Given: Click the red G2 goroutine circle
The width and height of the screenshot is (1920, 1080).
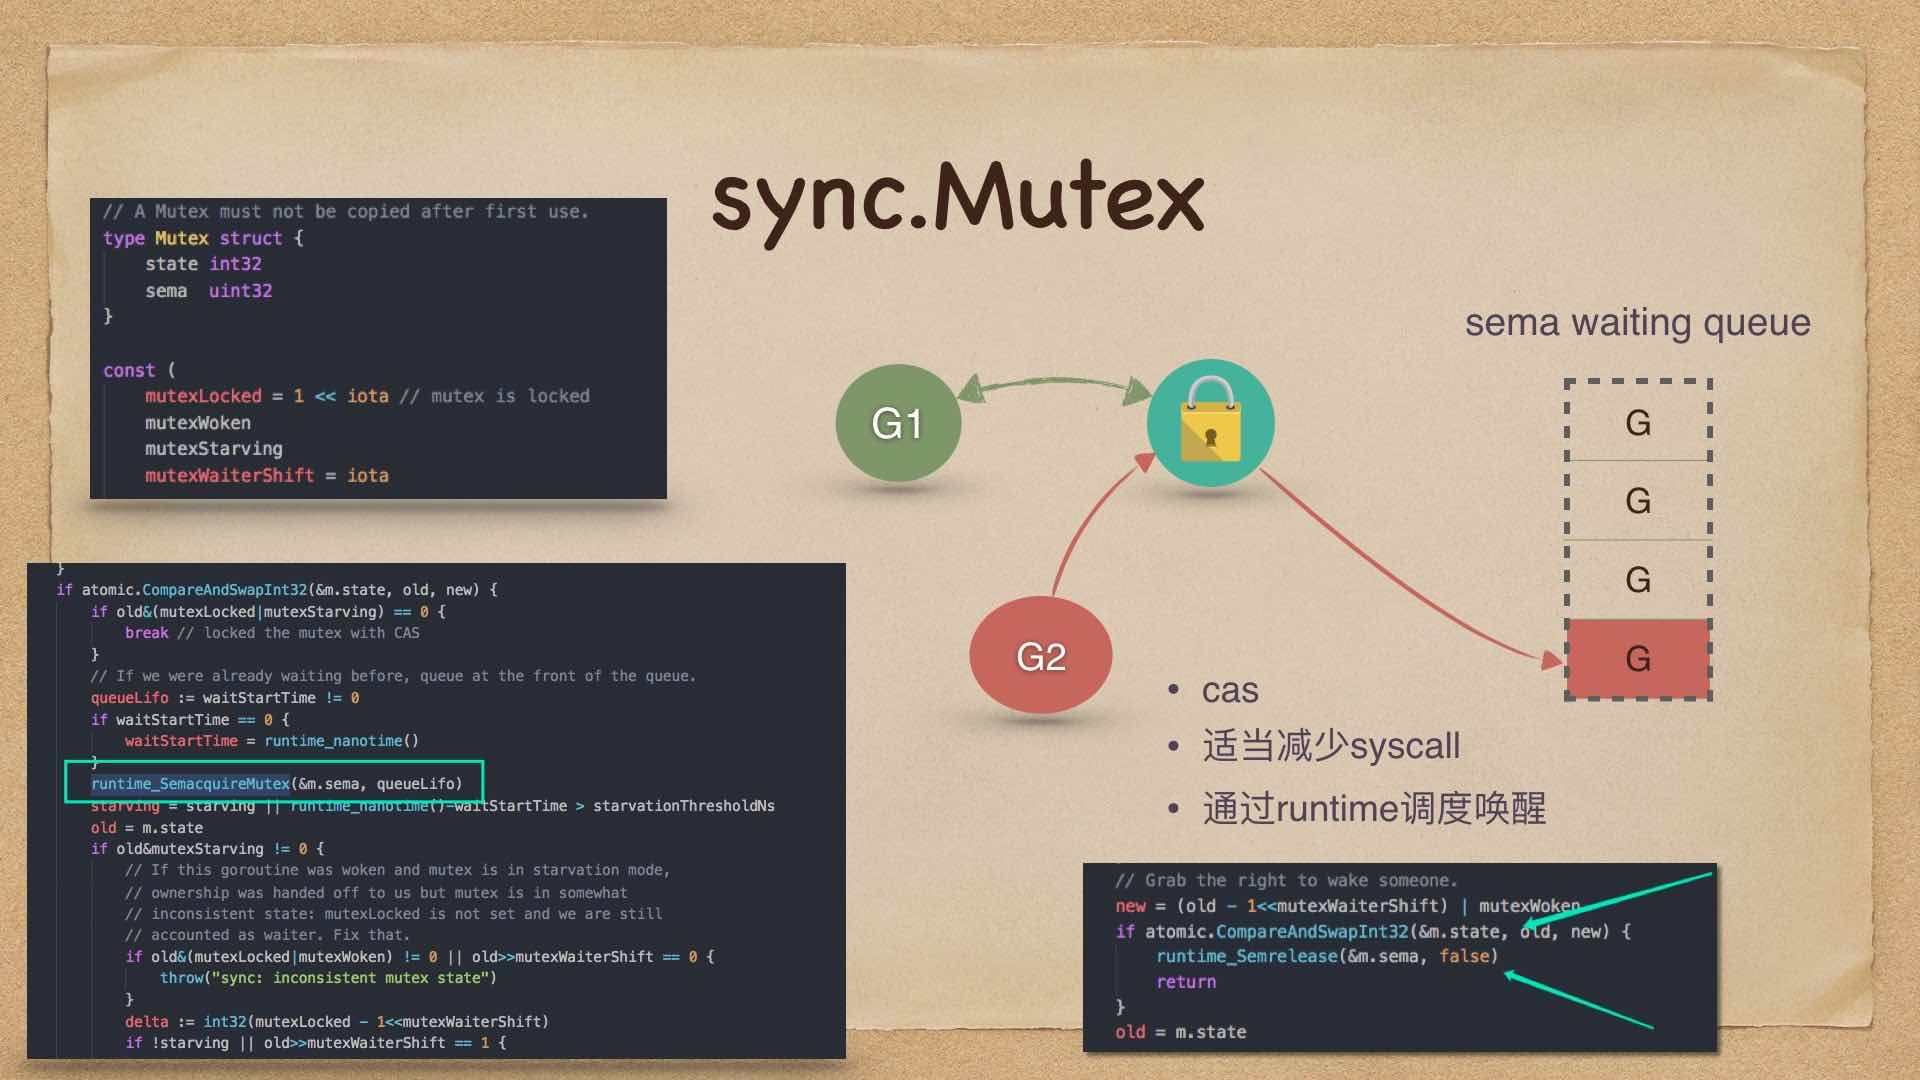Looking at the screenshot, I should click(x=1040, y=656).
